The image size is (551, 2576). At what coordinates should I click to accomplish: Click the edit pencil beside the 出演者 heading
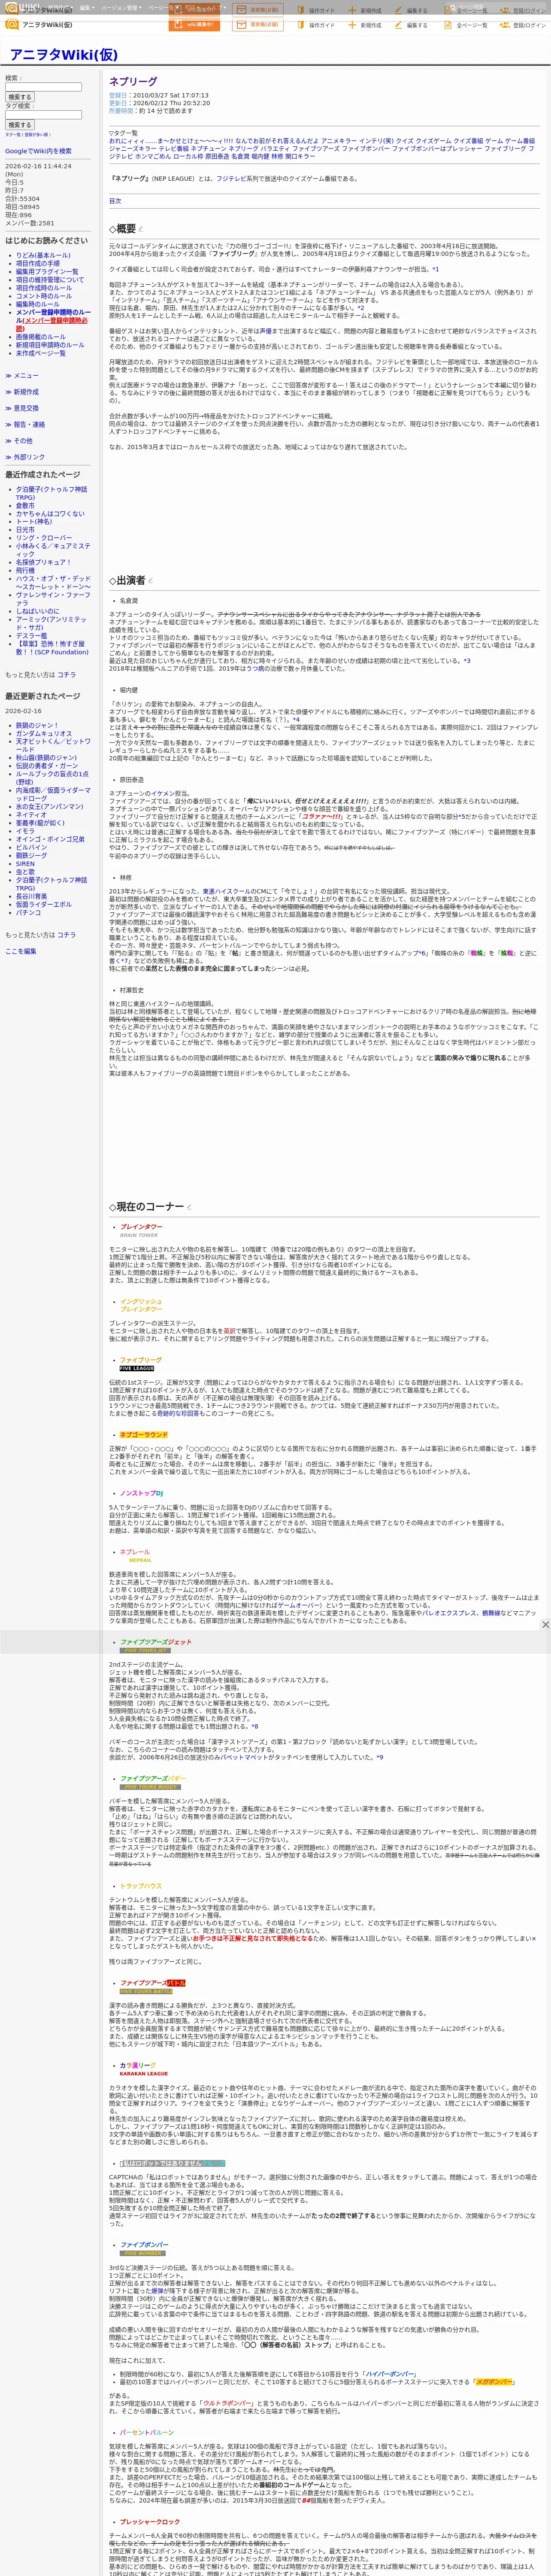pyautogui.click(x=152, y=580)
